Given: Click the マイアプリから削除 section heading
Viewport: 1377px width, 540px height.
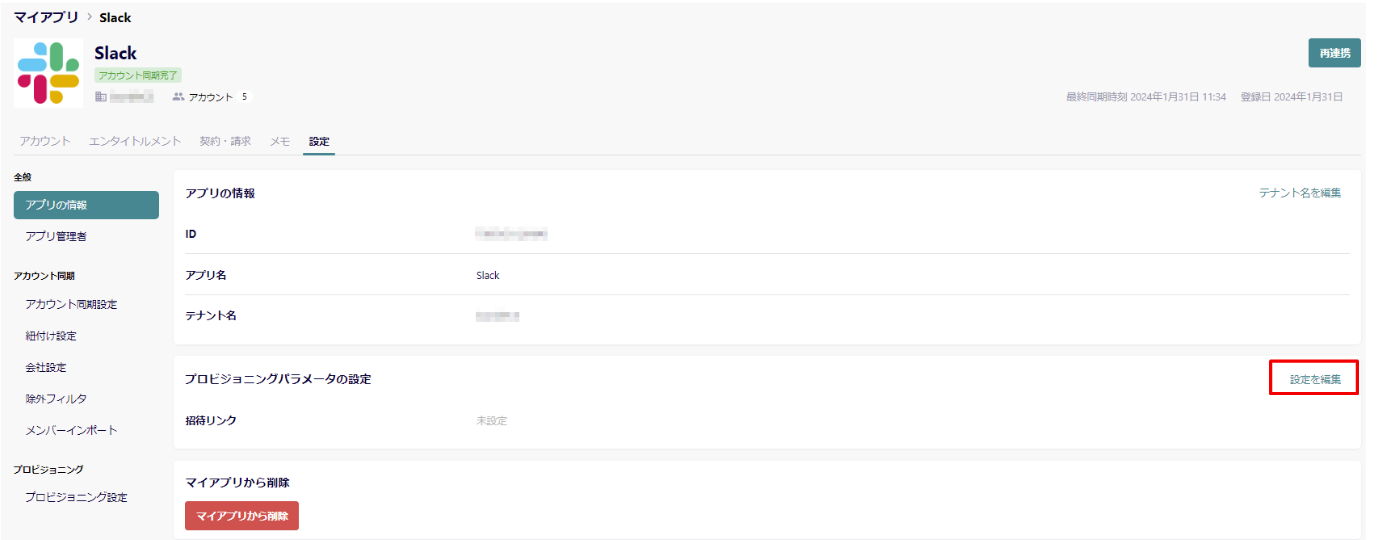Looking at the screenshot, I should coord(237,483).
